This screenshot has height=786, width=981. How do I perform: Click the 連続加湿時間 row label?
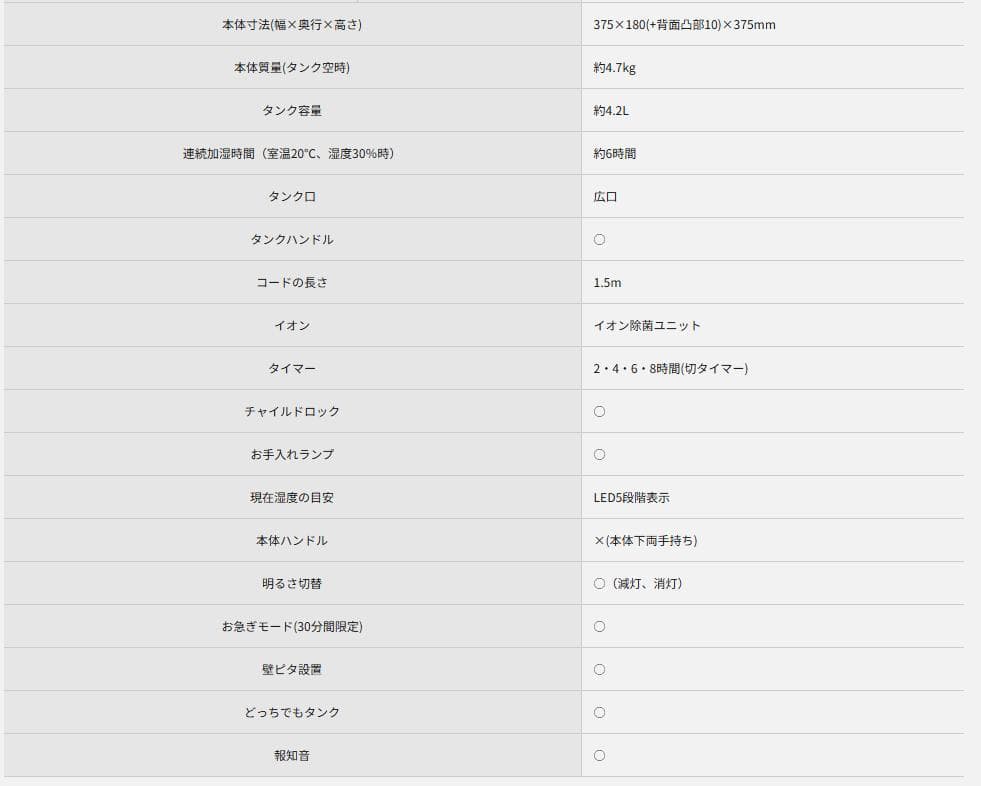[x=288, y=154]
